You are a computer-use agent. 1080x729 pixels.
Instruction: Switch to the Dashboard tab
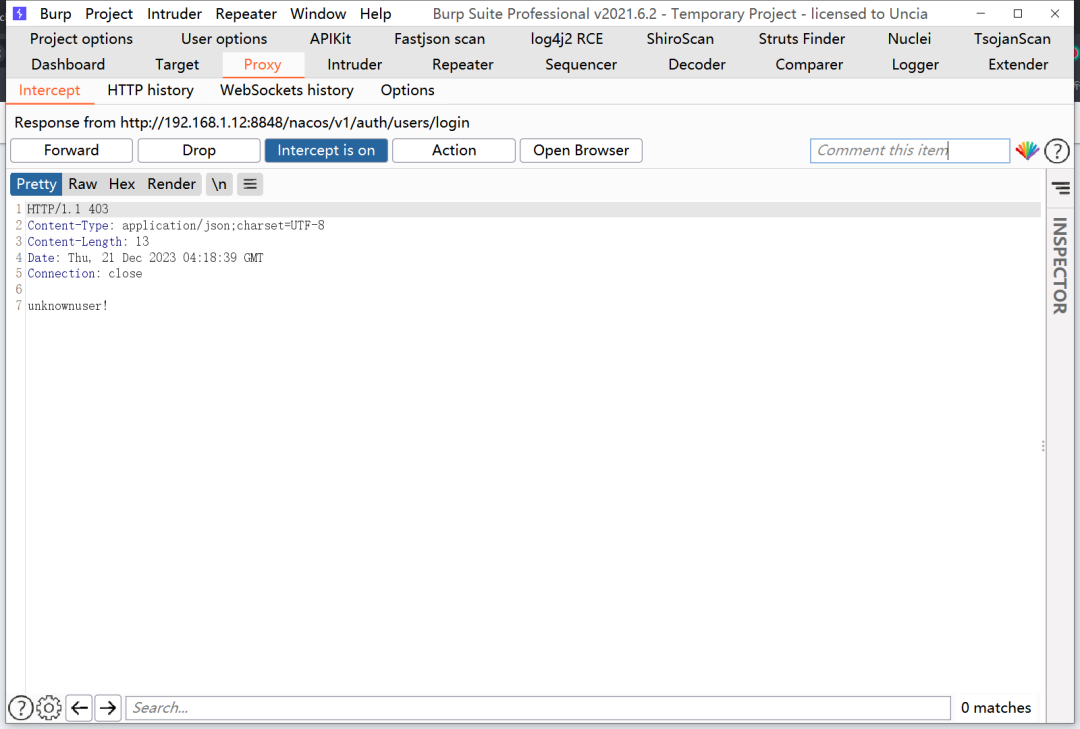68,65
